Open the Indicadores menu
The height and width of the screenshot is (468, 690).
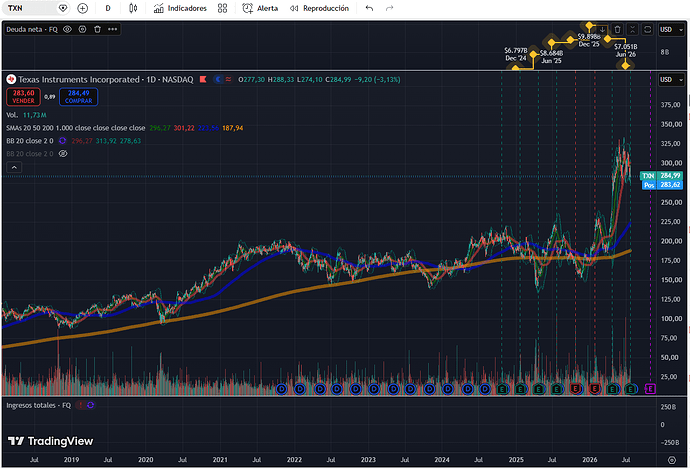pyautogui.click(x=180, y=8)
